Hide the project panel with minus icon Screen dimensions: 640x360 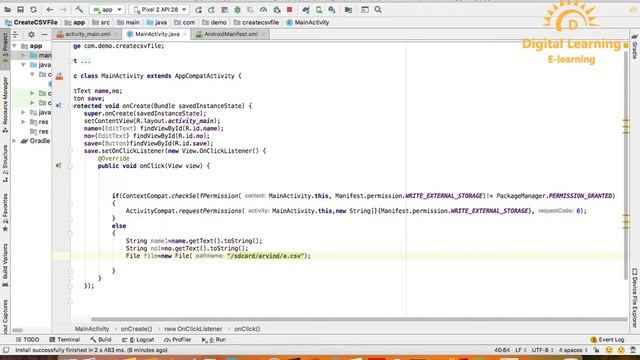tap(44, 35)
